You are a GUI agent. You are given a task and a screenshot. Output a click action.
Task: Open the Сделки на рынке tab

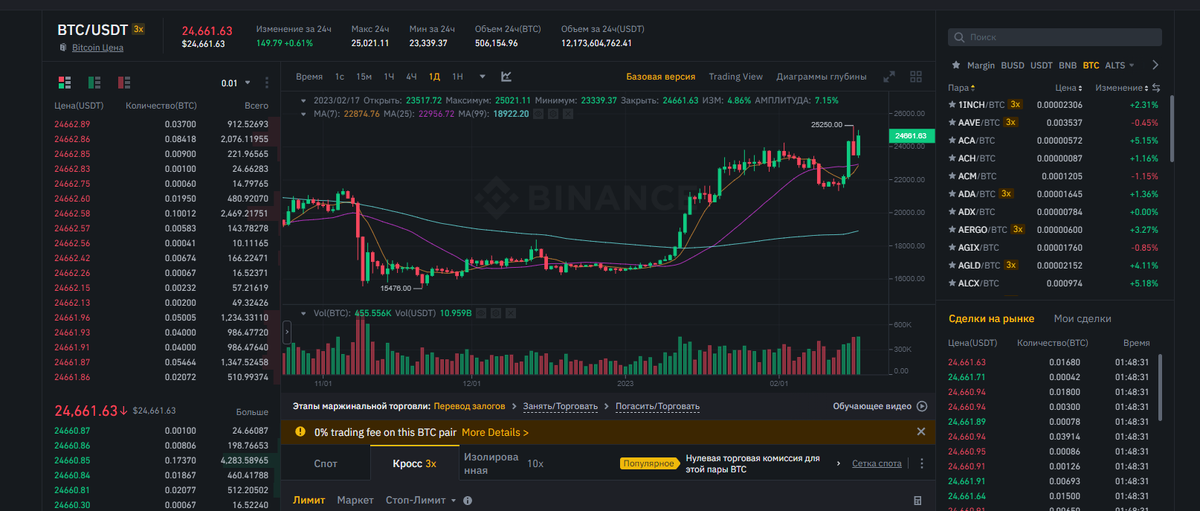(x=991, y=319)
